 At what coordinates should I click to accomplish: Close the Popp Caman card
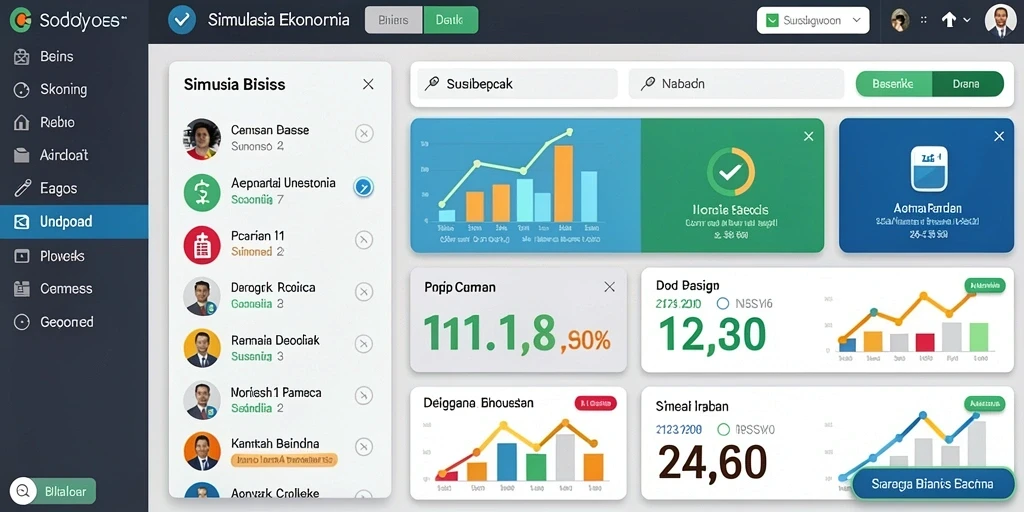[x=609, y=287]
